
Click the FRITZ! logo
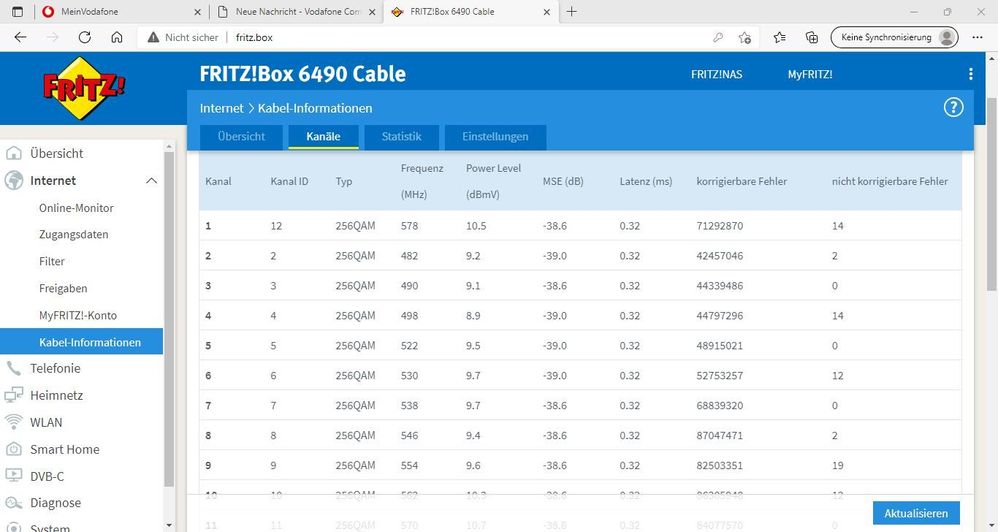tap(83, 88)
